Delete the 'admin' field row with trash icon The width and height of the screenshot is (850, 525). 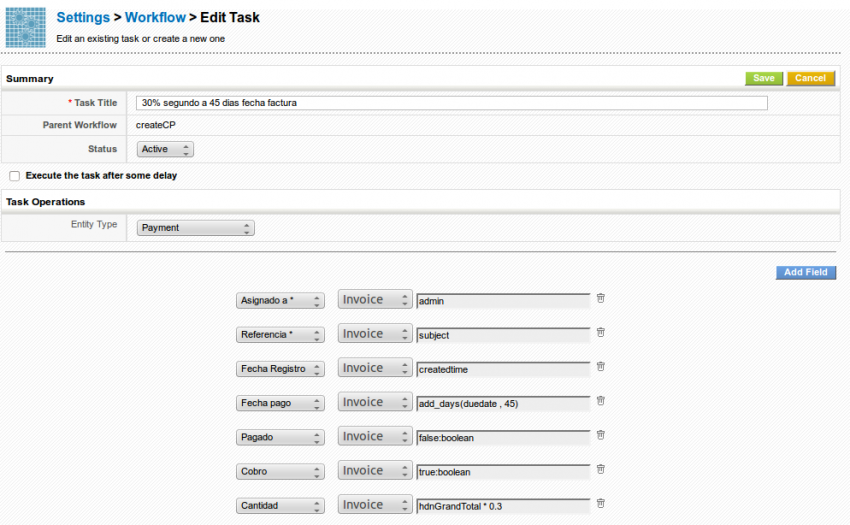601,298
